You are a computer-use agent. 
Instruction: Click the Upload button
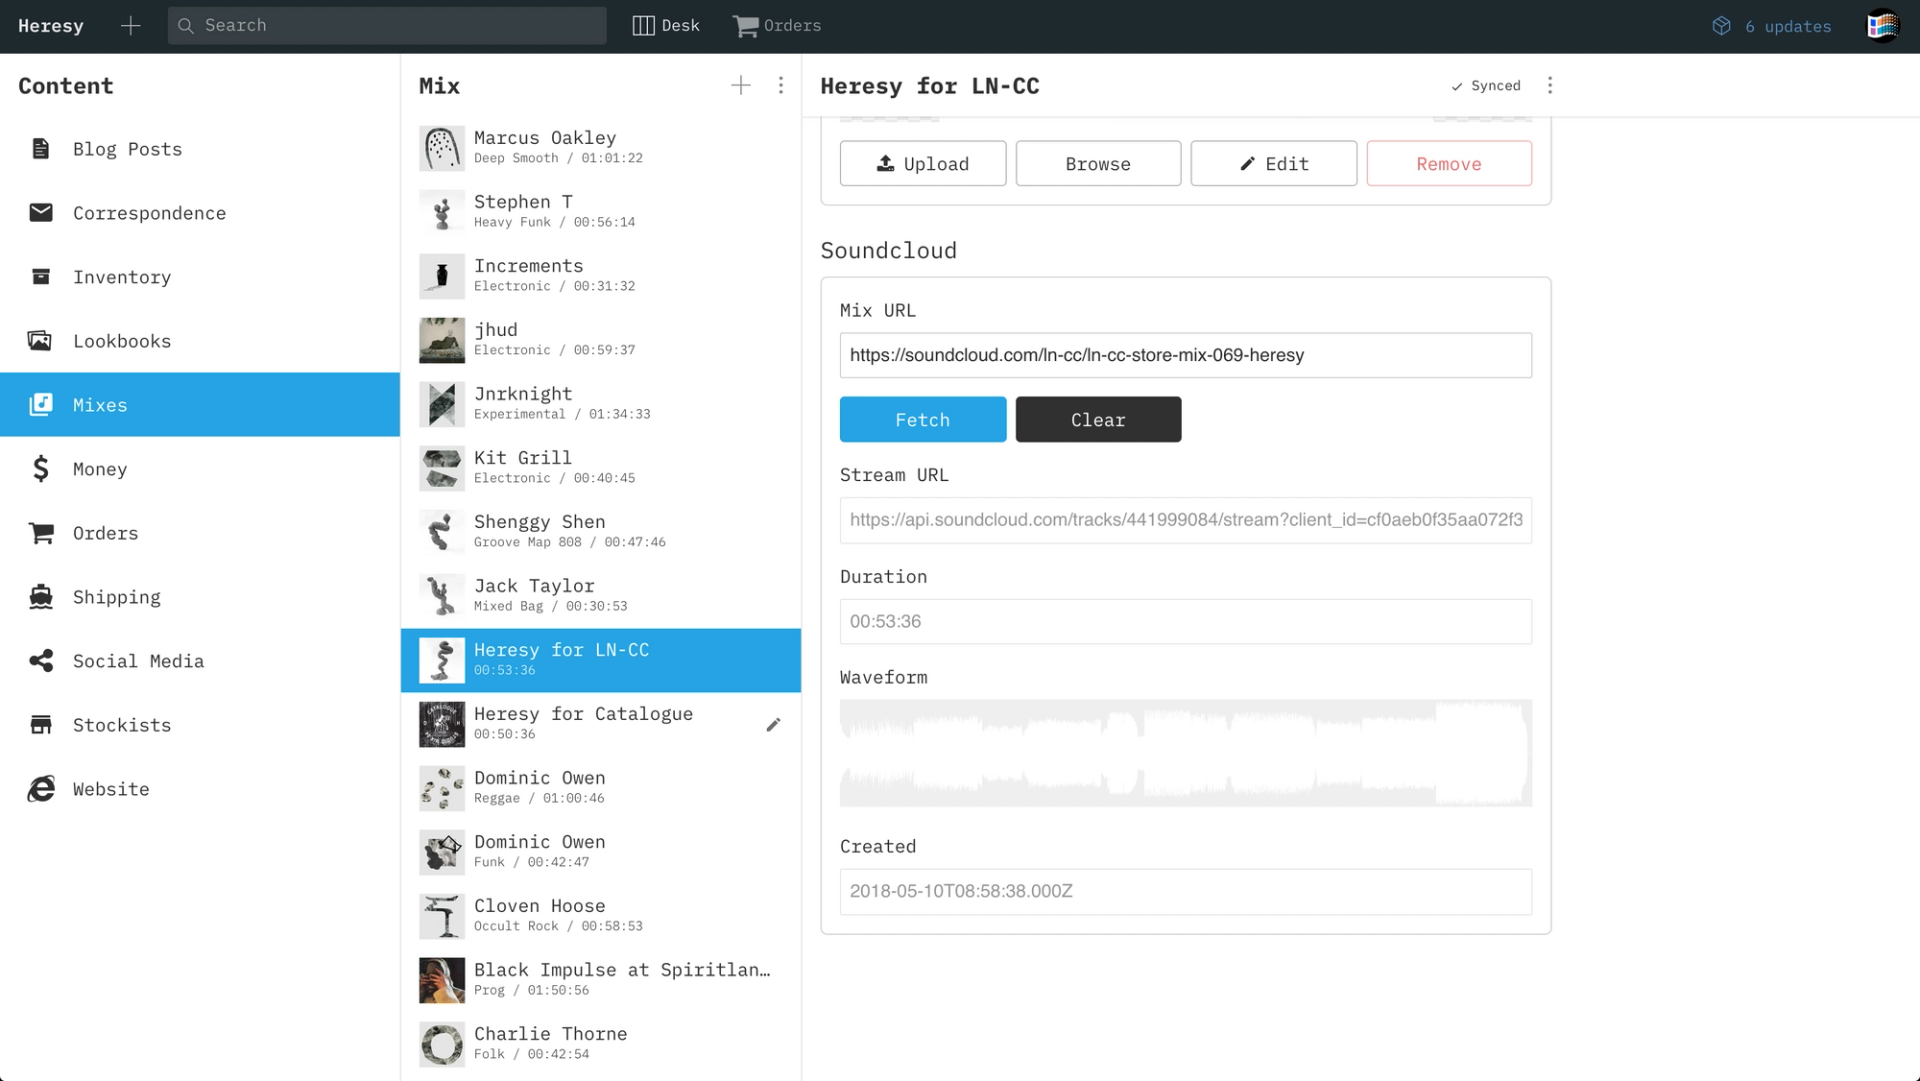coord(922,164)
